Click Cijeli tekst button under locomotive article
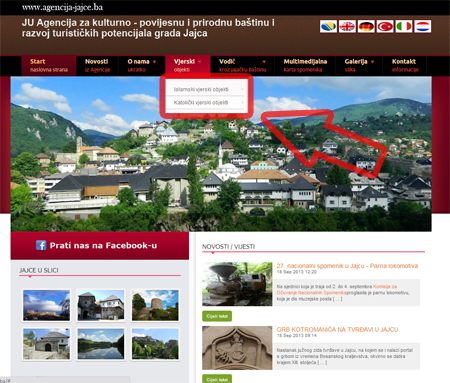The height and width of the screenshot is (383, 450). (x=217, y=316)
